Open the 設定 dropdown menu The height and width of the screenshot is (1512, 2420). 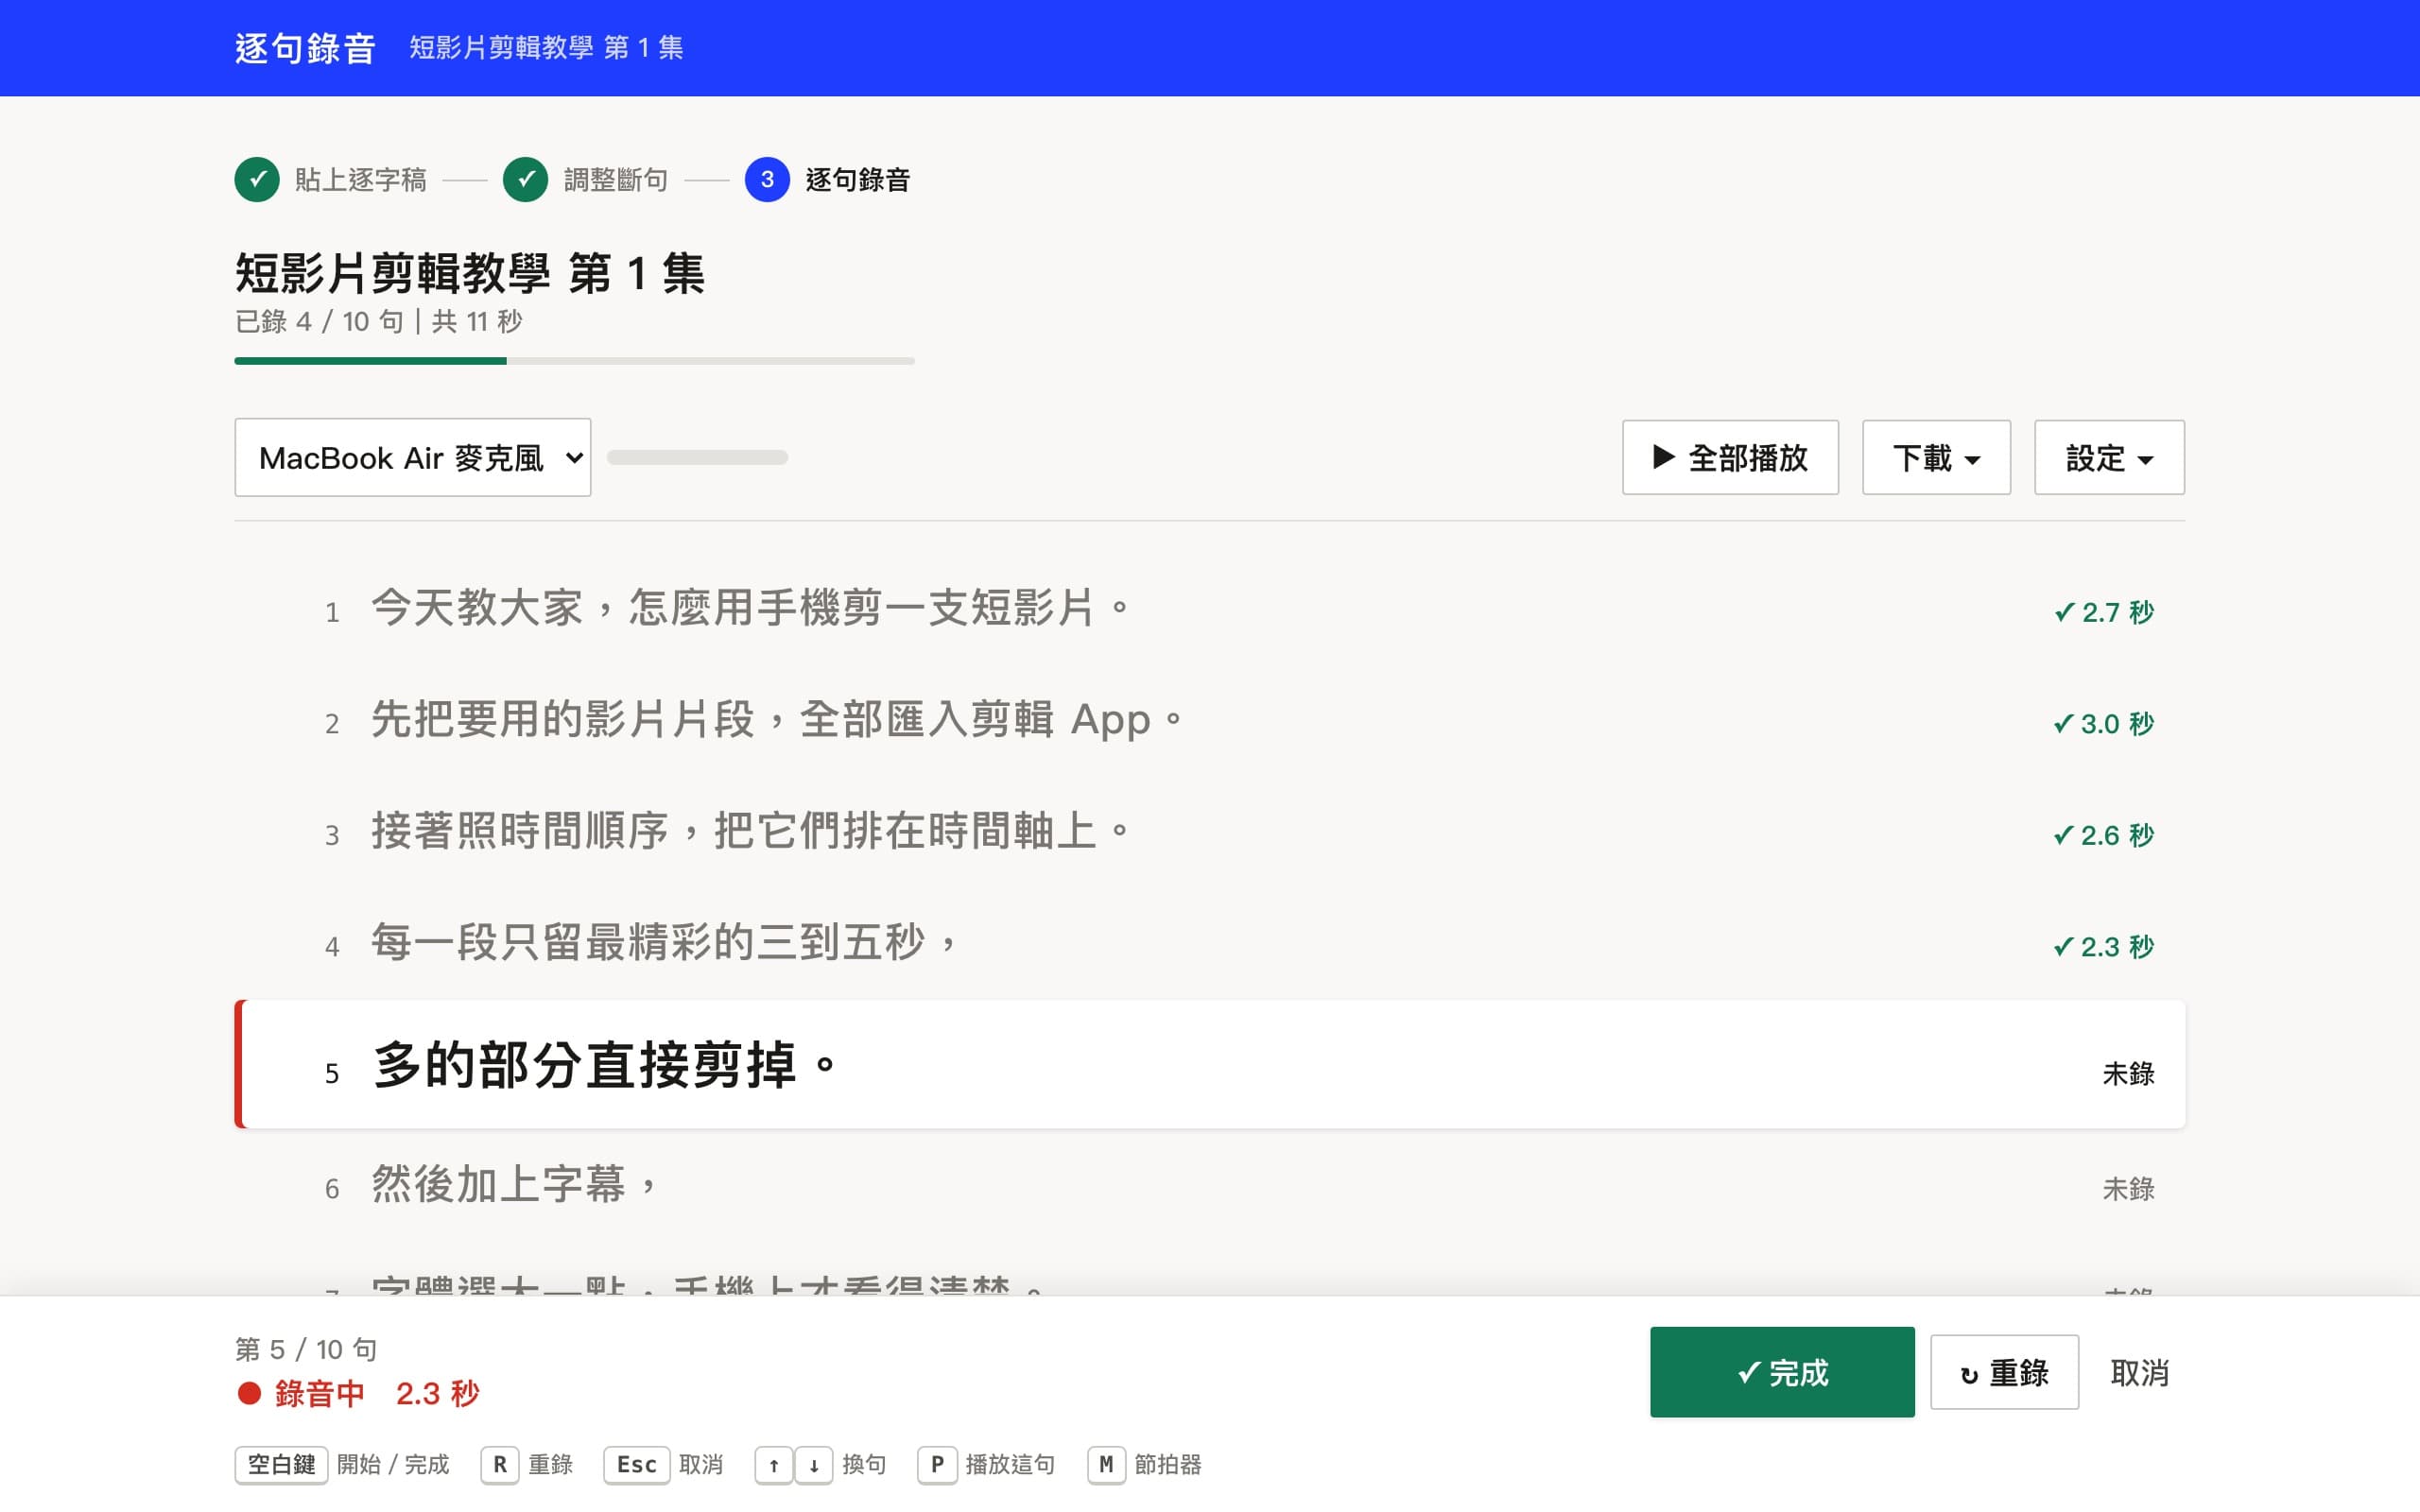tap(2109, 457)
